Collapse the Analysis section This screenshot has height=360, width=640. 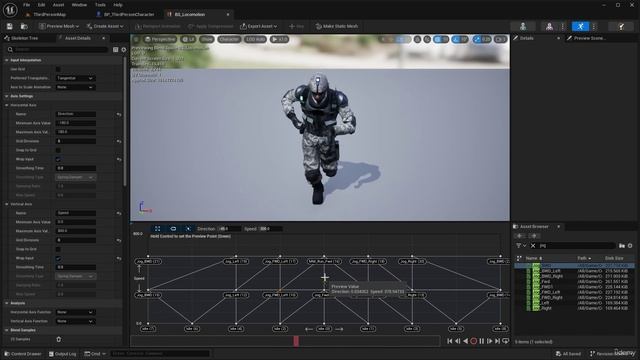click(x=7, y=303)
